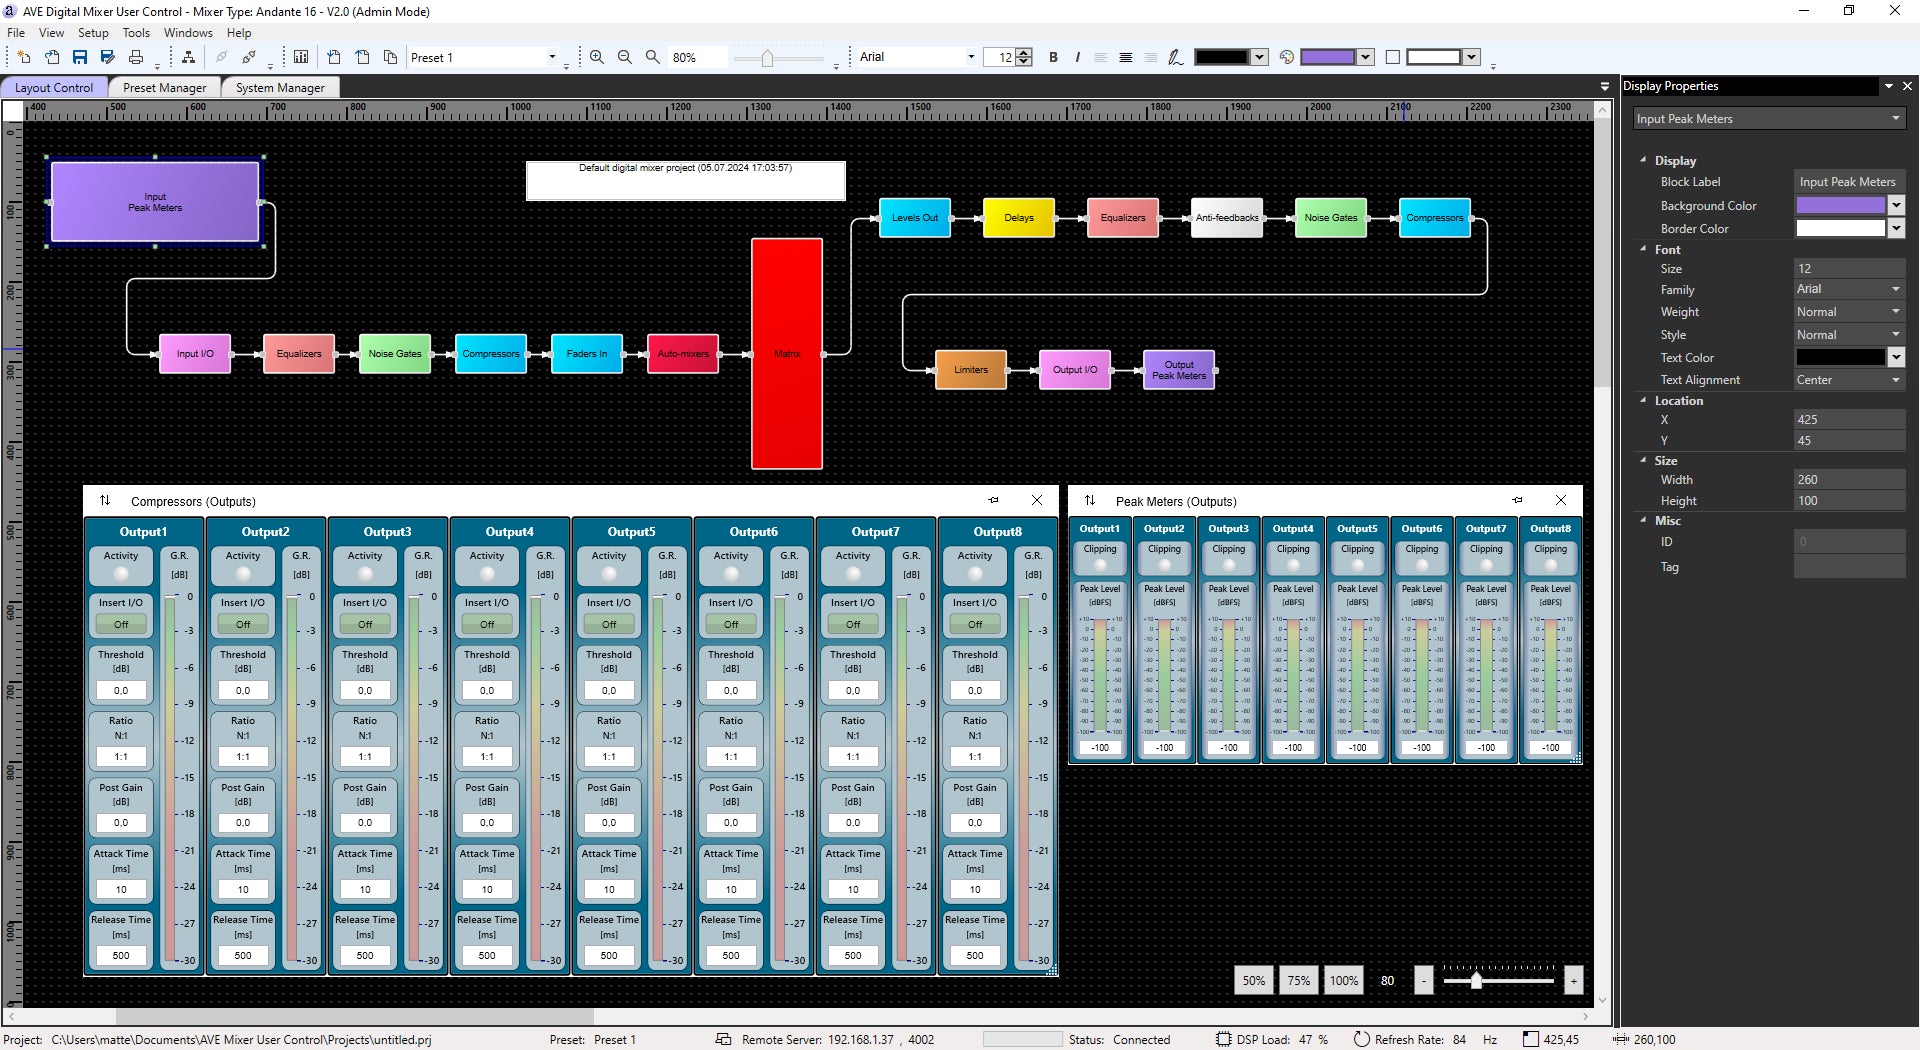Toggle bold formatting for block text
The width and height of the screenshot is (1920, 1050).
click(1053, 57)
